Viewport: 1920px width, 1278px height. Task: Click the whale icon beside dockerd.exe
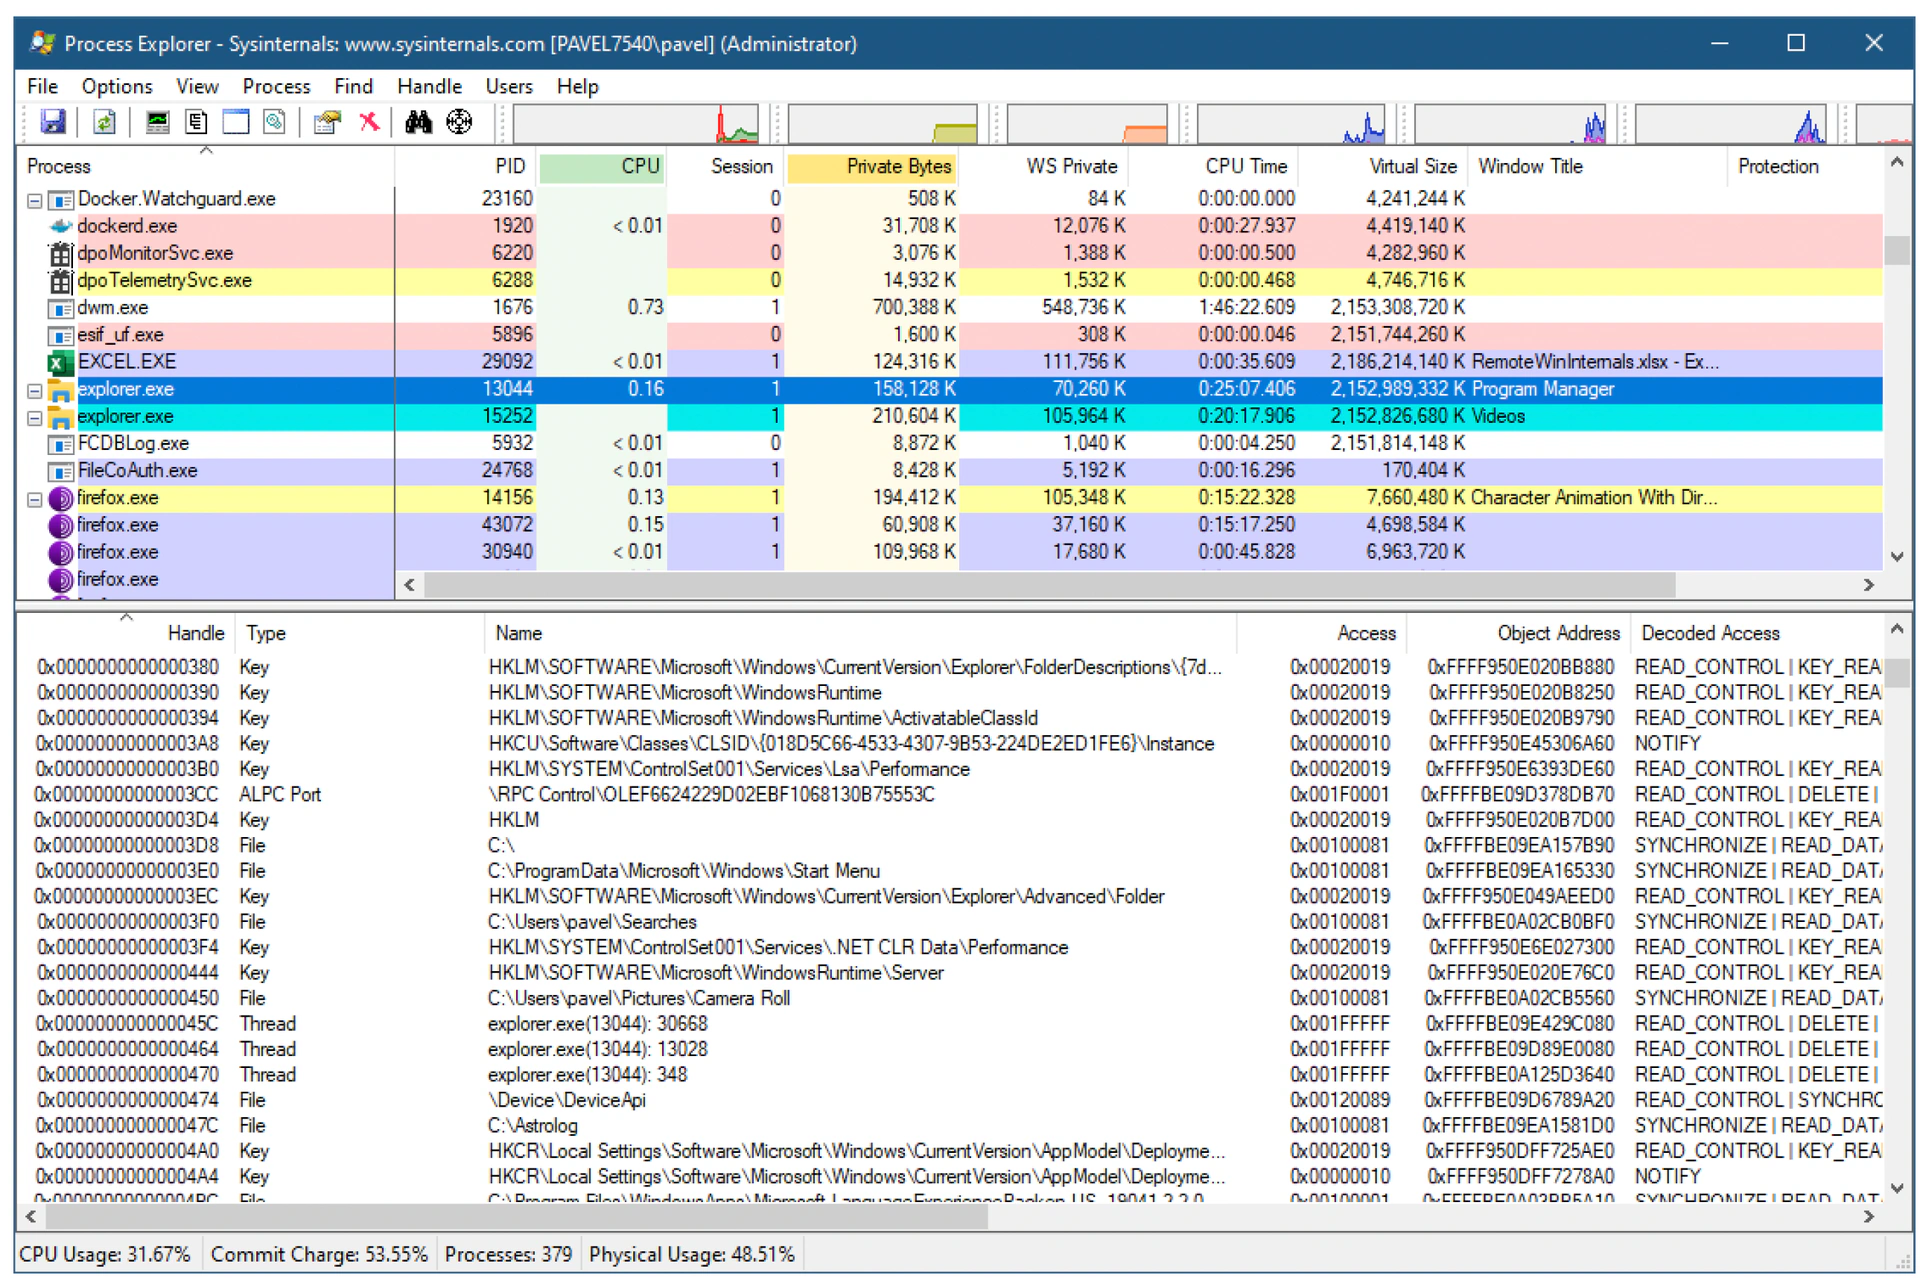point(61,226)
